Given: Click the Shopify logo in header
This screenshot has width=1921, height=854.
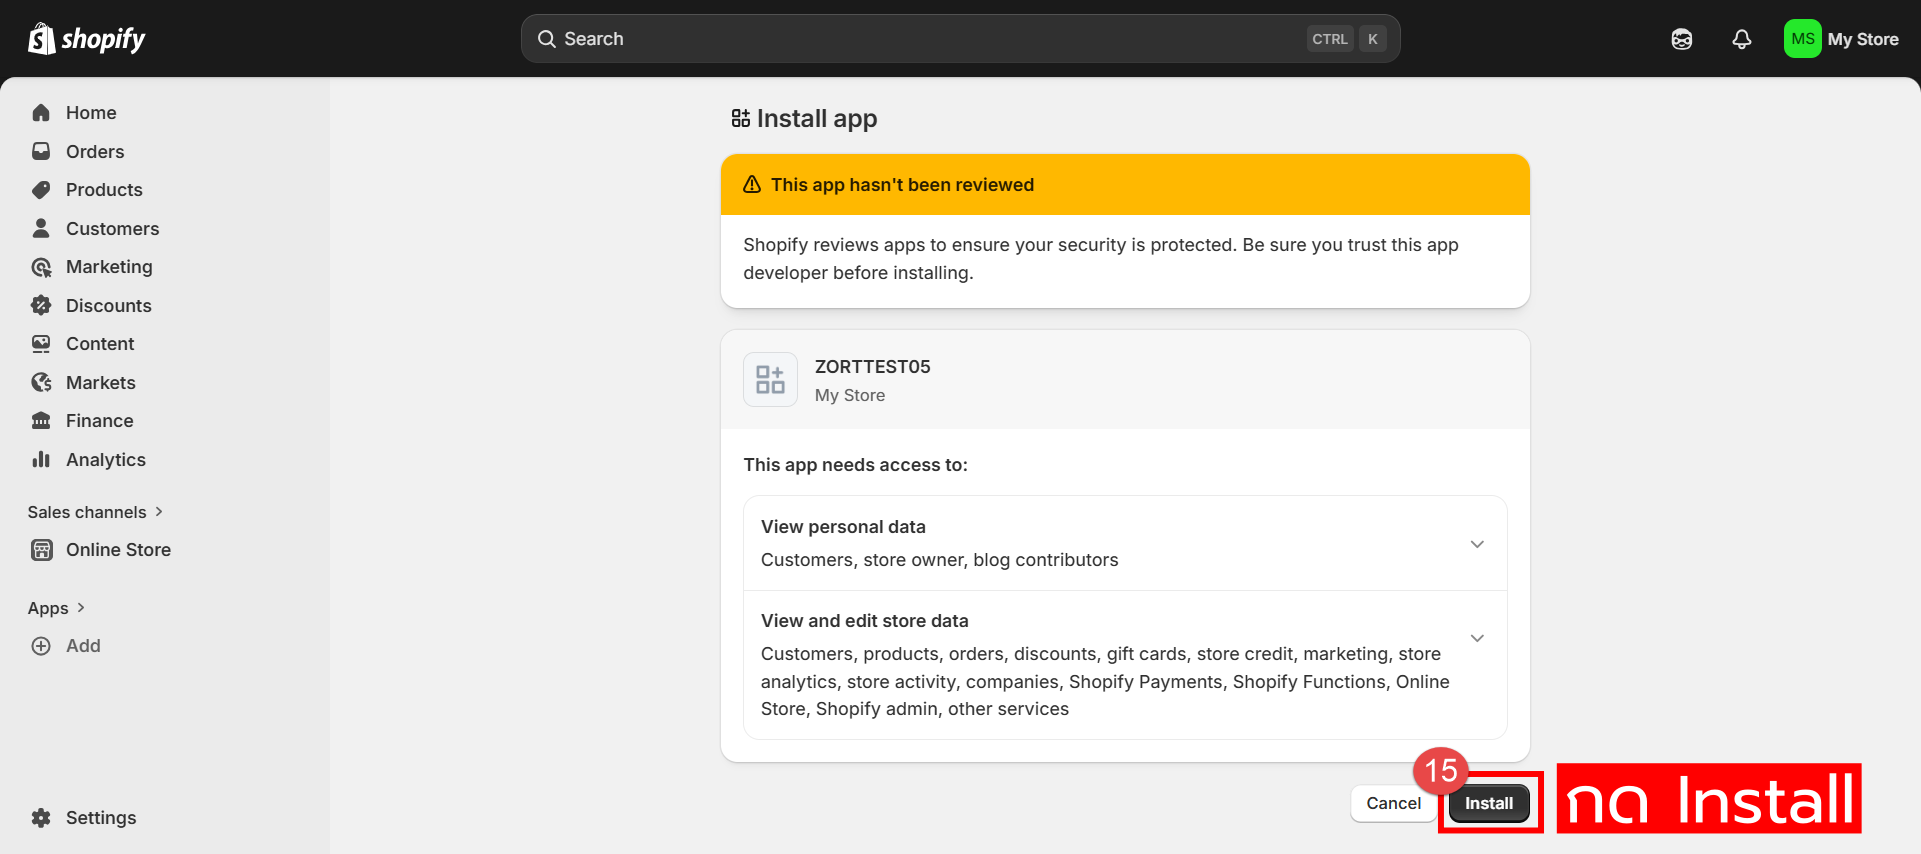Looking at the screenshot, I should click(x=87, y=39).
